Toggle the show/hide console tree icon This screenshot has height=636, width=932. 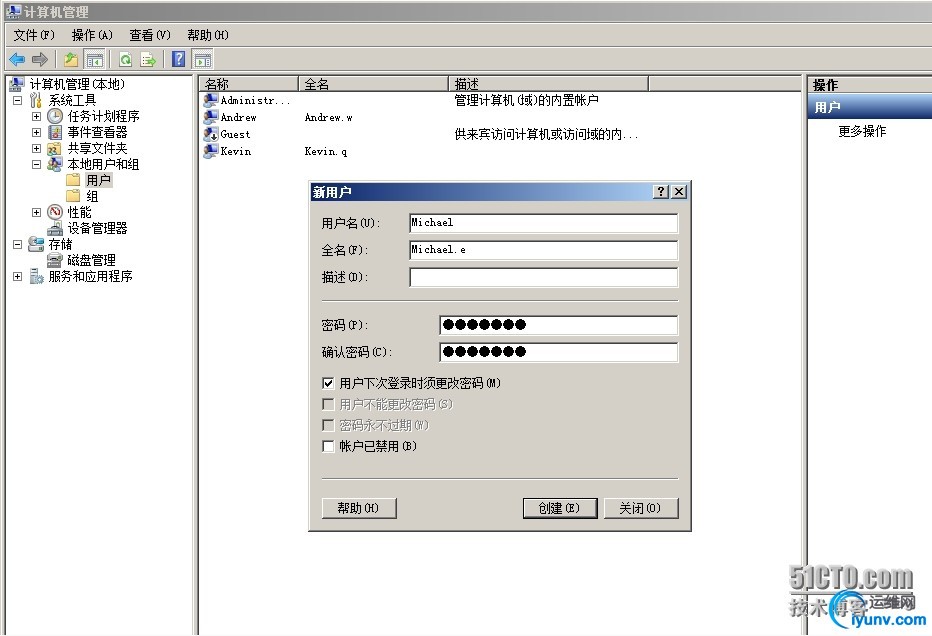point(95,59)
